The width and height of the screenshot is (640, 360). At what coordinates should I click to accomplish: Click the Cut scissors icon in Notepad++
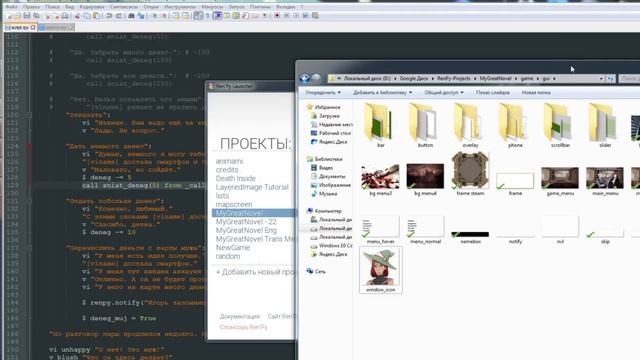[x=77, y=16]
